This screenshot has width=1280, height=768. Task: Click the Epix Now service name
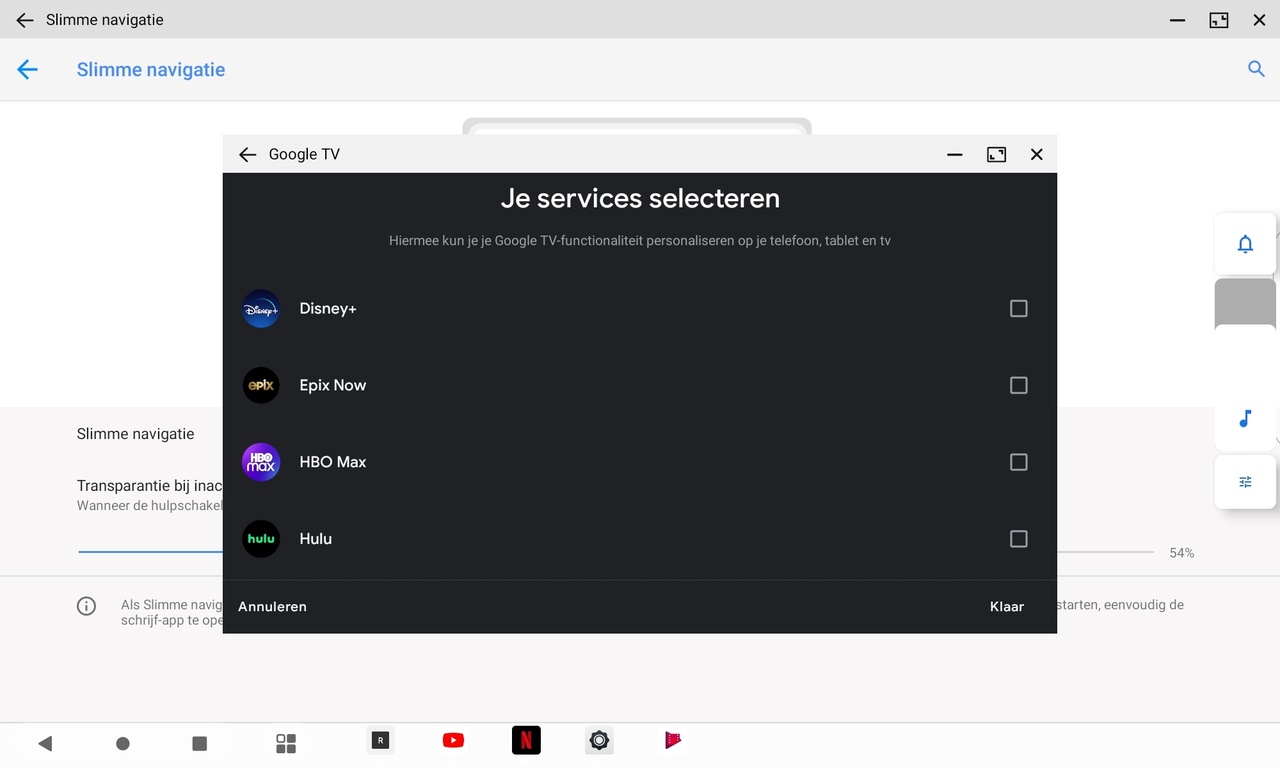(x=333, y=385)
